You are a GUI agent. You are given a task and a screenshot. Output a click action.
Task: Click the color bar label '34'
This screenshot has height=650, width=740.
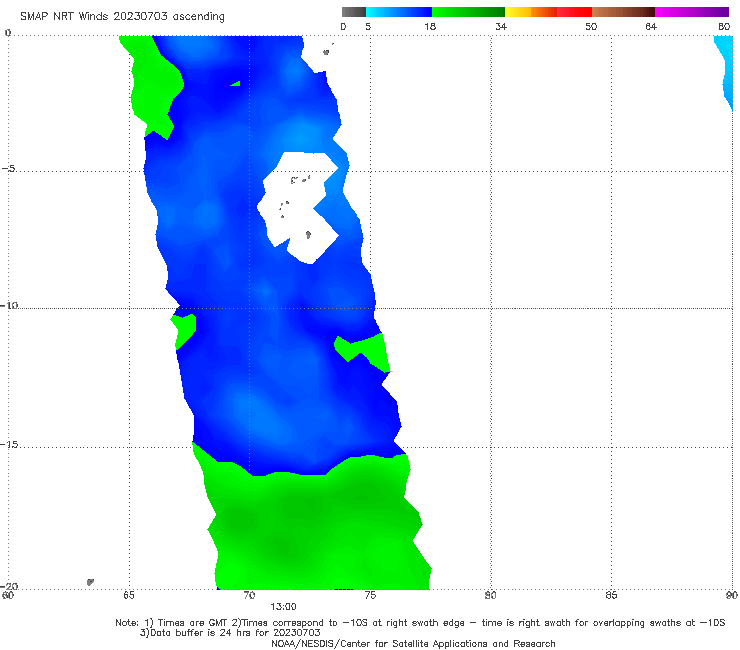coord(501,27)
